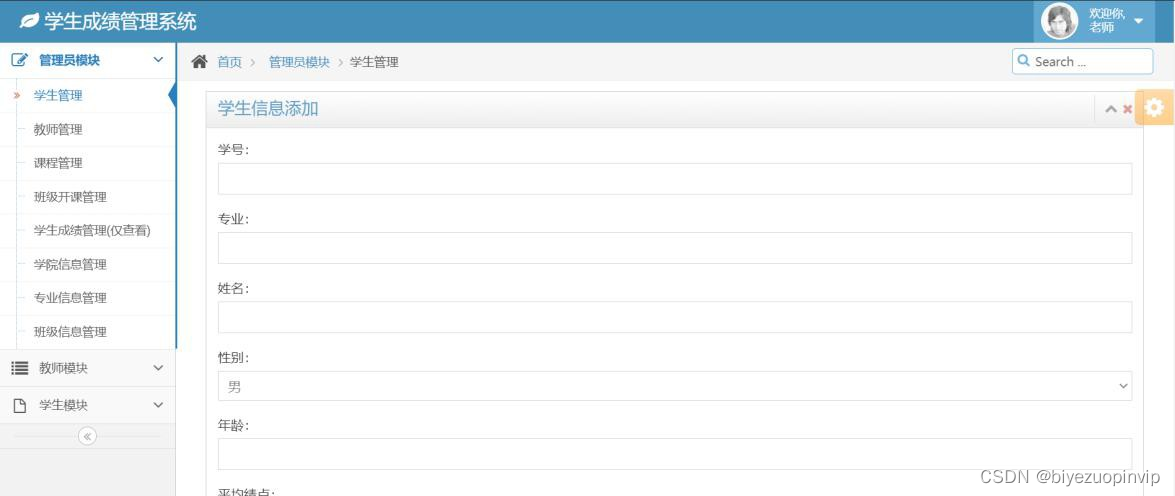Click the 教师模块 list icon

click(x=20, y=368)
